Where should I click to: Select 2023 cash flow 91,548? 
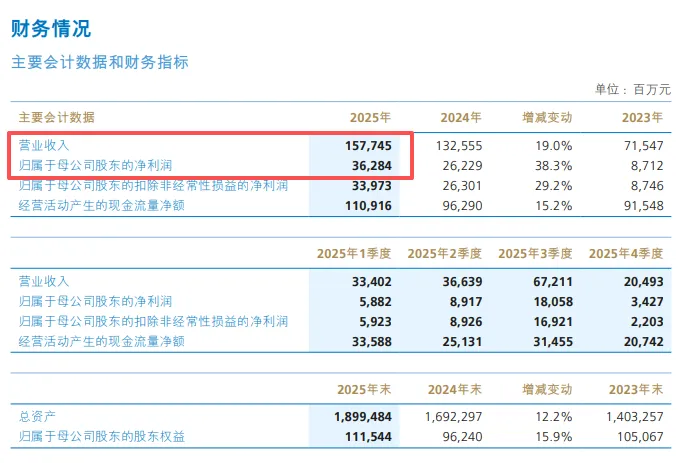(644, 205)
